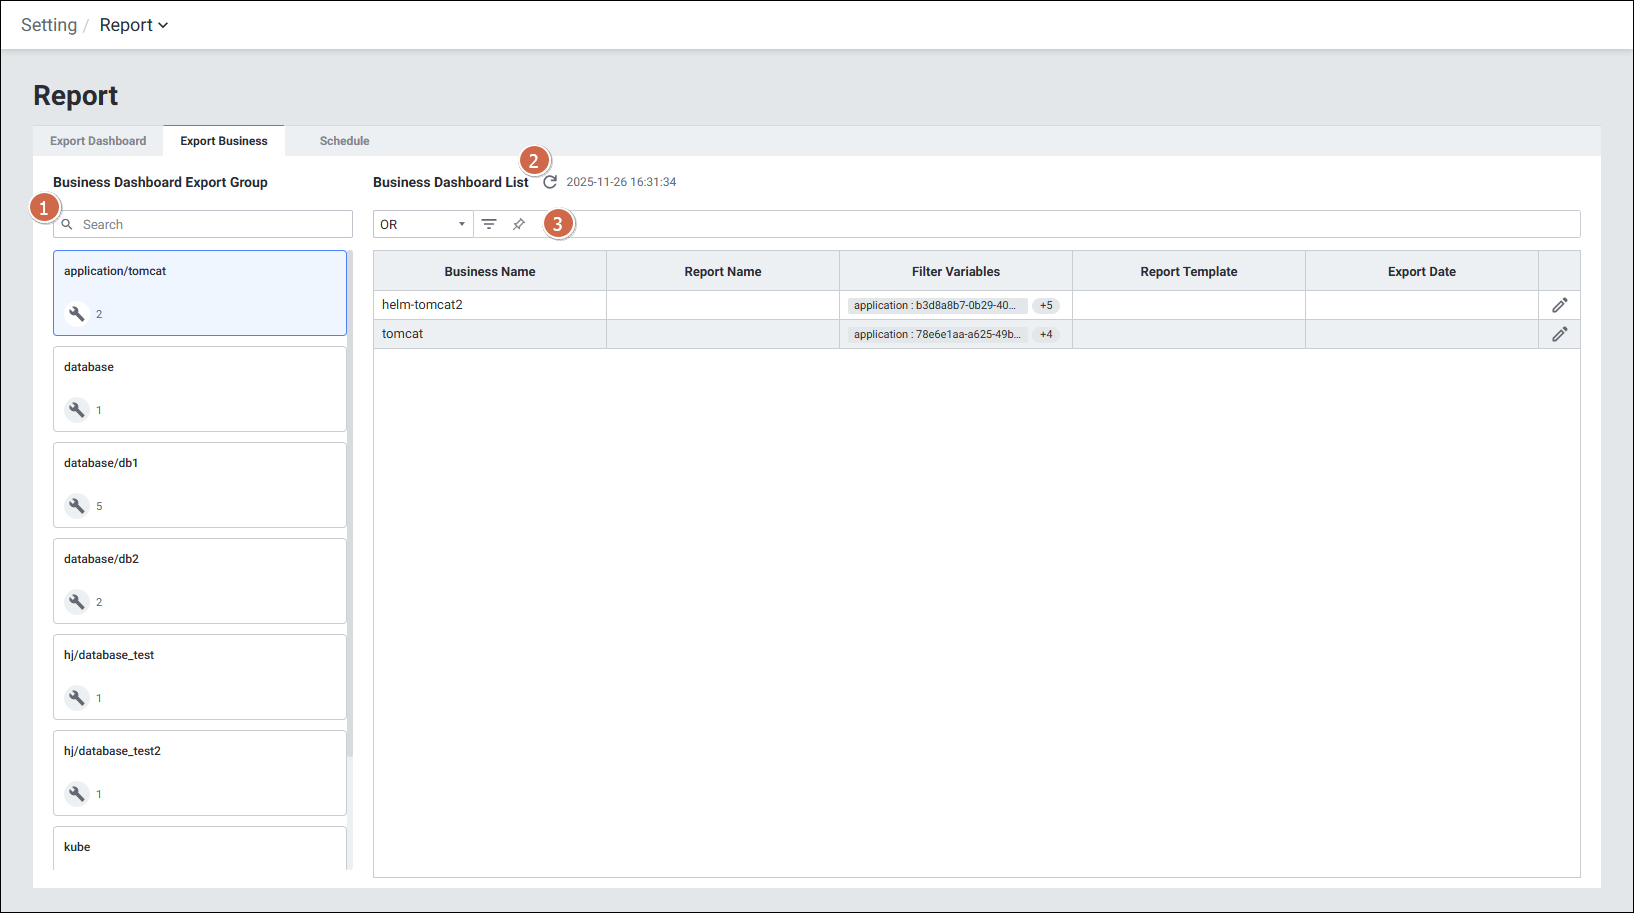Go to Setting in breadcrumb
This screenshot has width=1634, height=913.
pyautogui.click(x=49, y=25)
